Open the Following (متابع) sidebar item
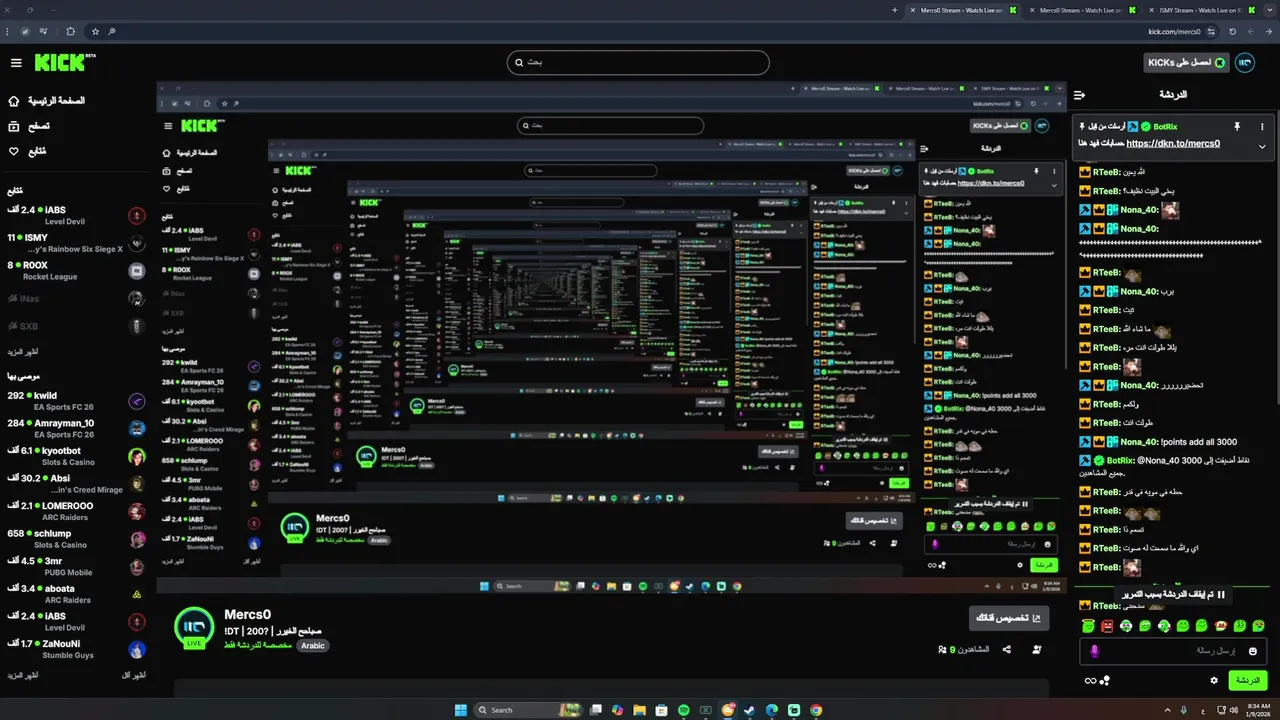Image resolution: width=1280 pixels, height=720 pixels. [x=27, y=151]
